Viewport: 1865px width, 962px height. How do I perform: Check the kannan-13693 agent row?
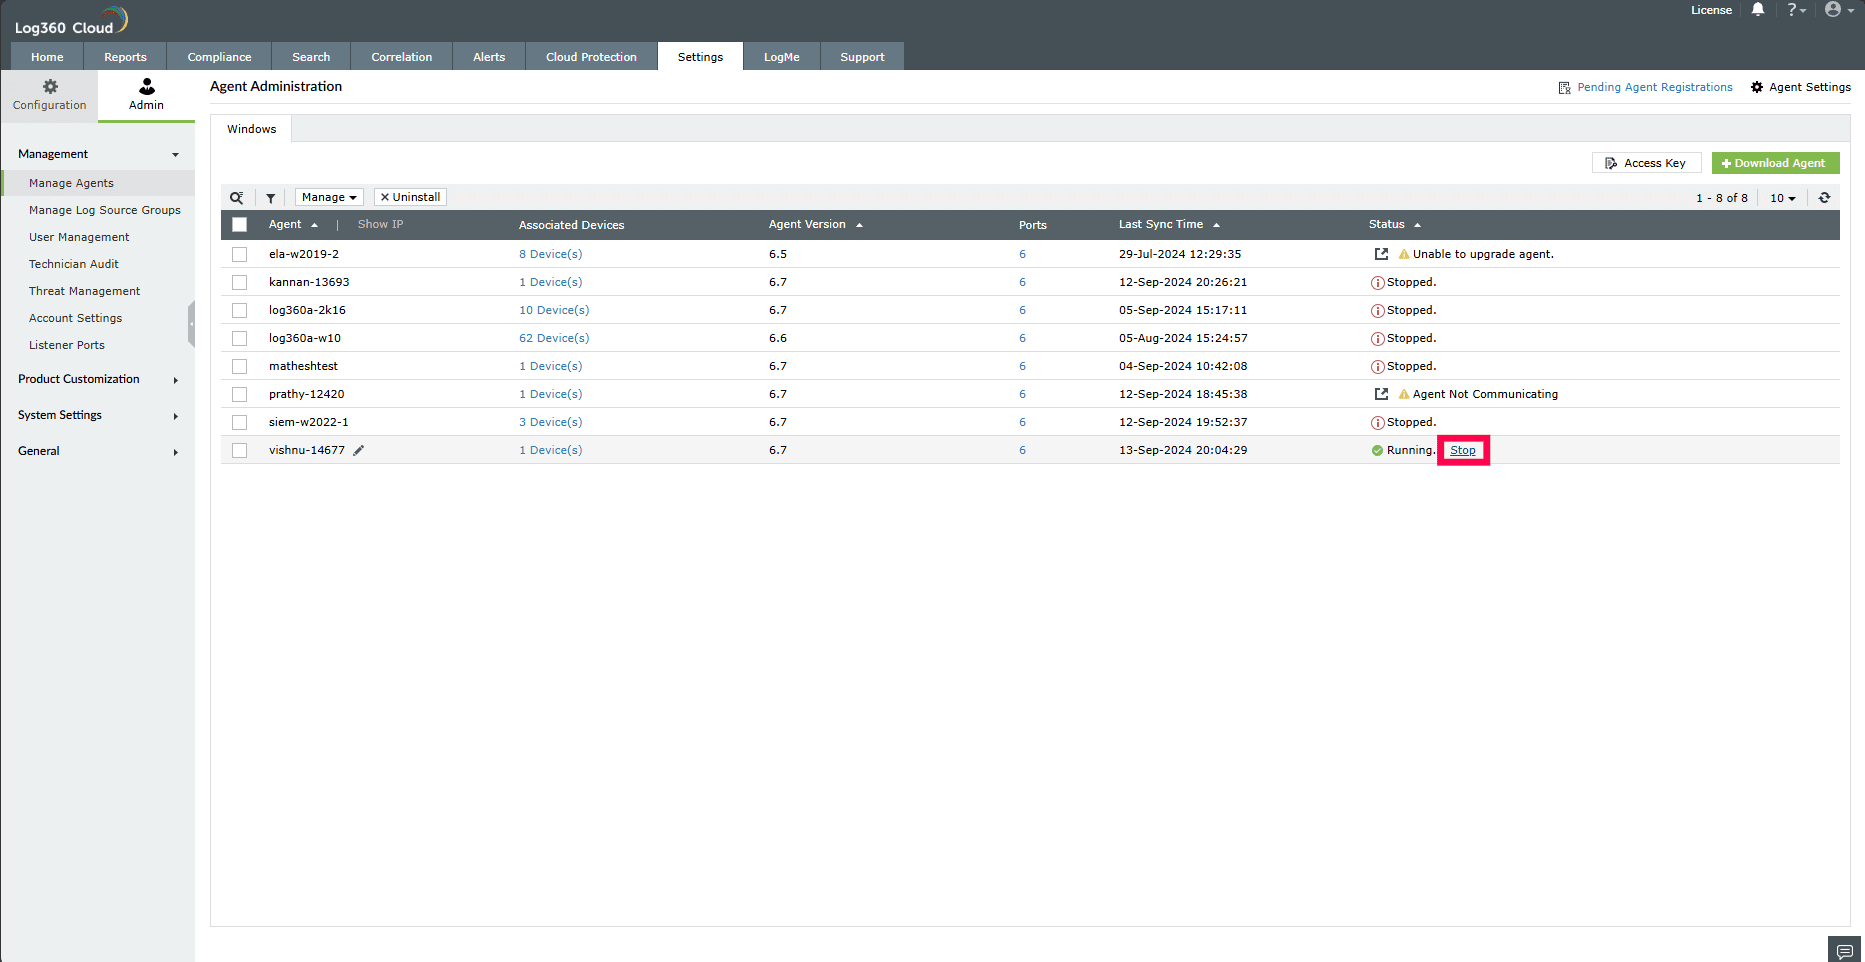coord(239,283)
